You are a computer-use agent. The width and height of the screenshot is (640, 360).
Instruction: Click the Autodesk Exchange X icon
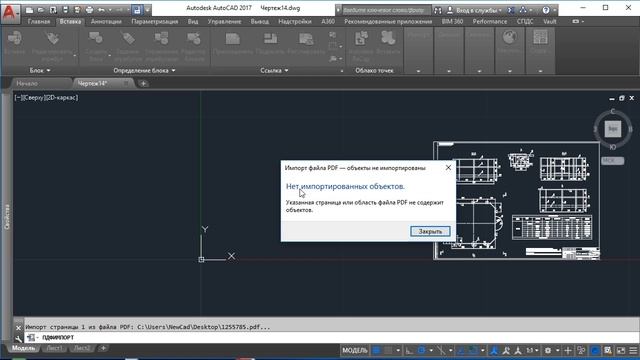[x=510, y=10]
